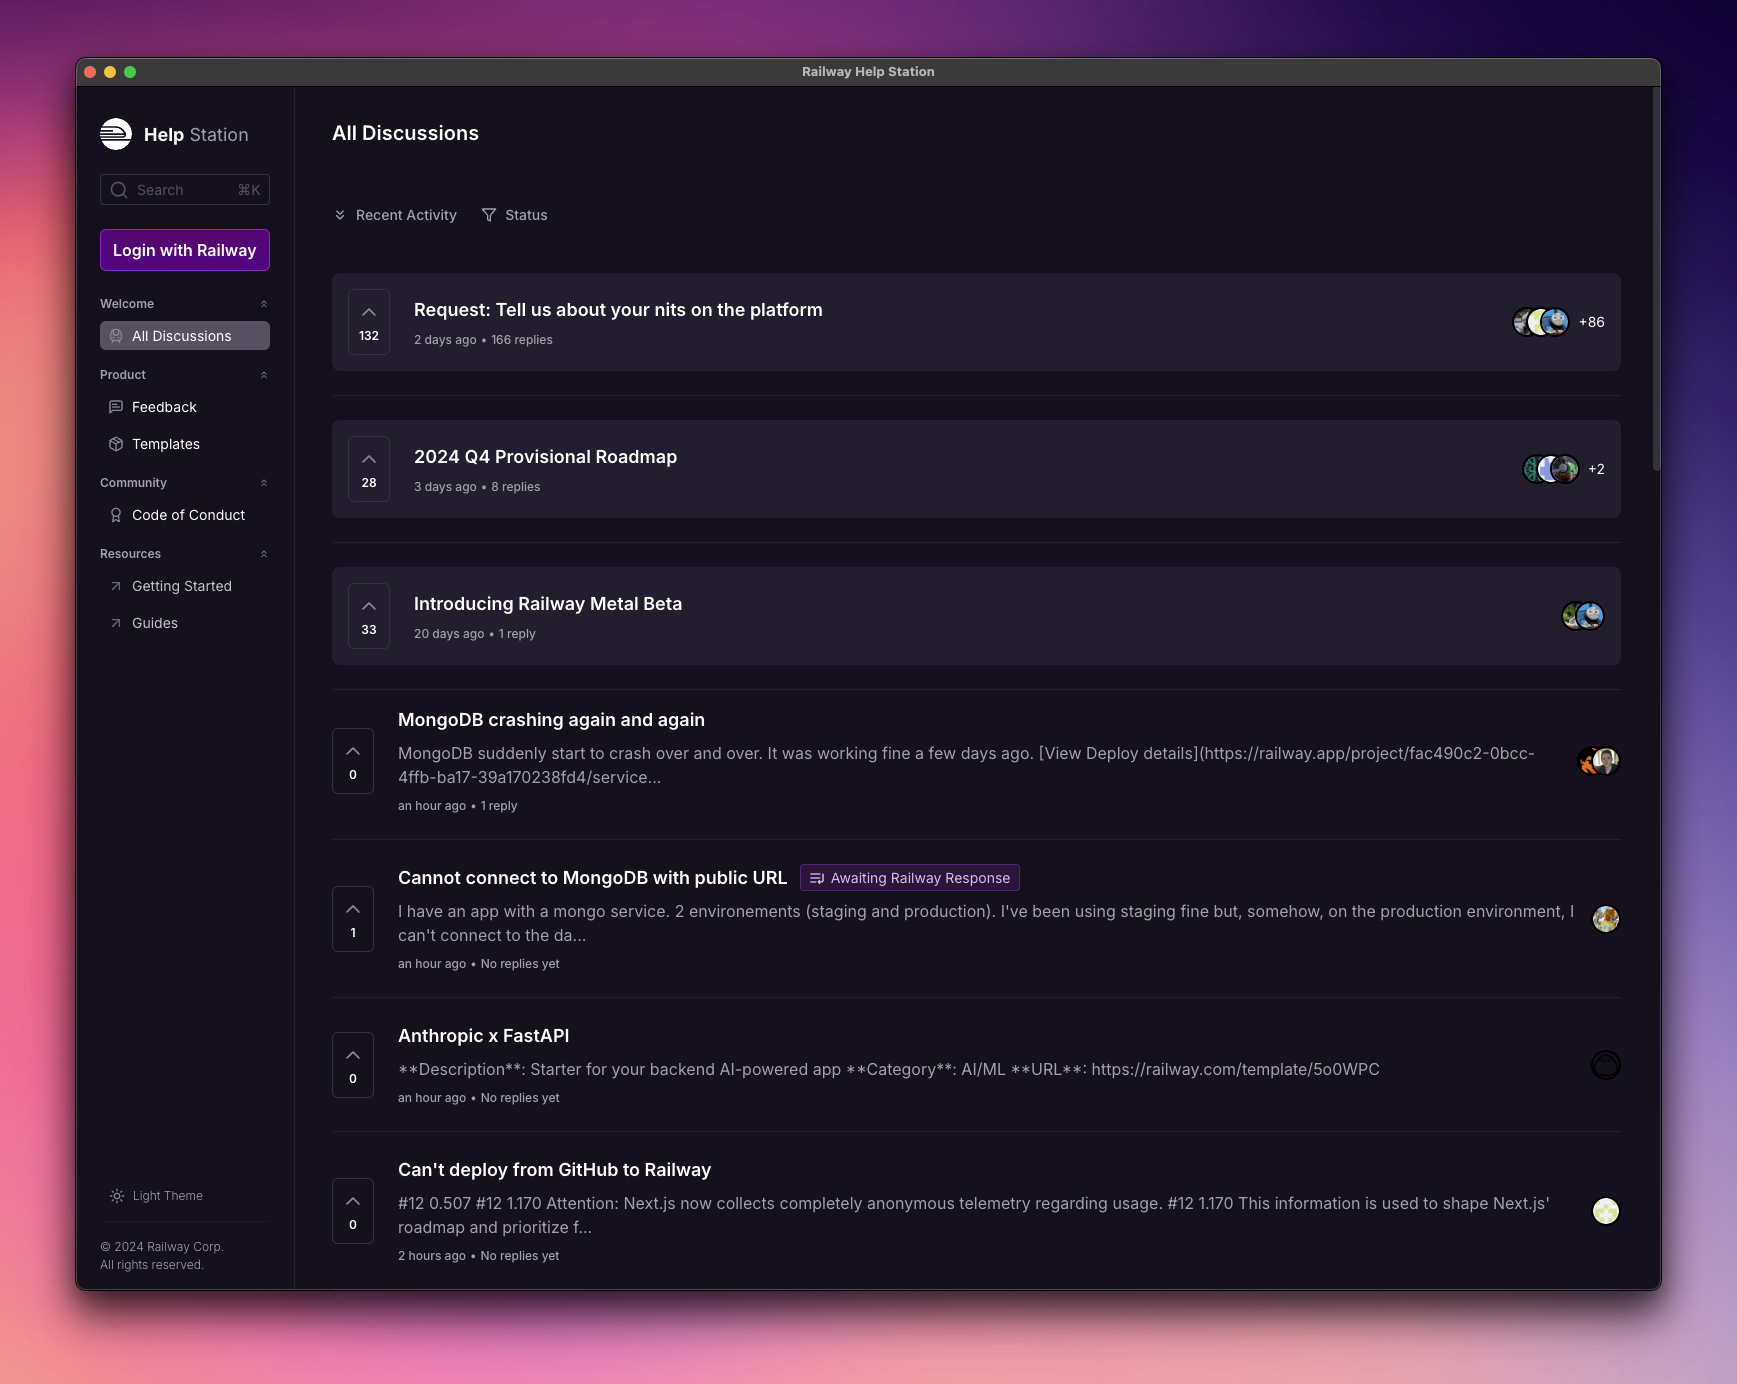
Task: Click the Awaiting Railway Response badge
Action: point(910,878)
